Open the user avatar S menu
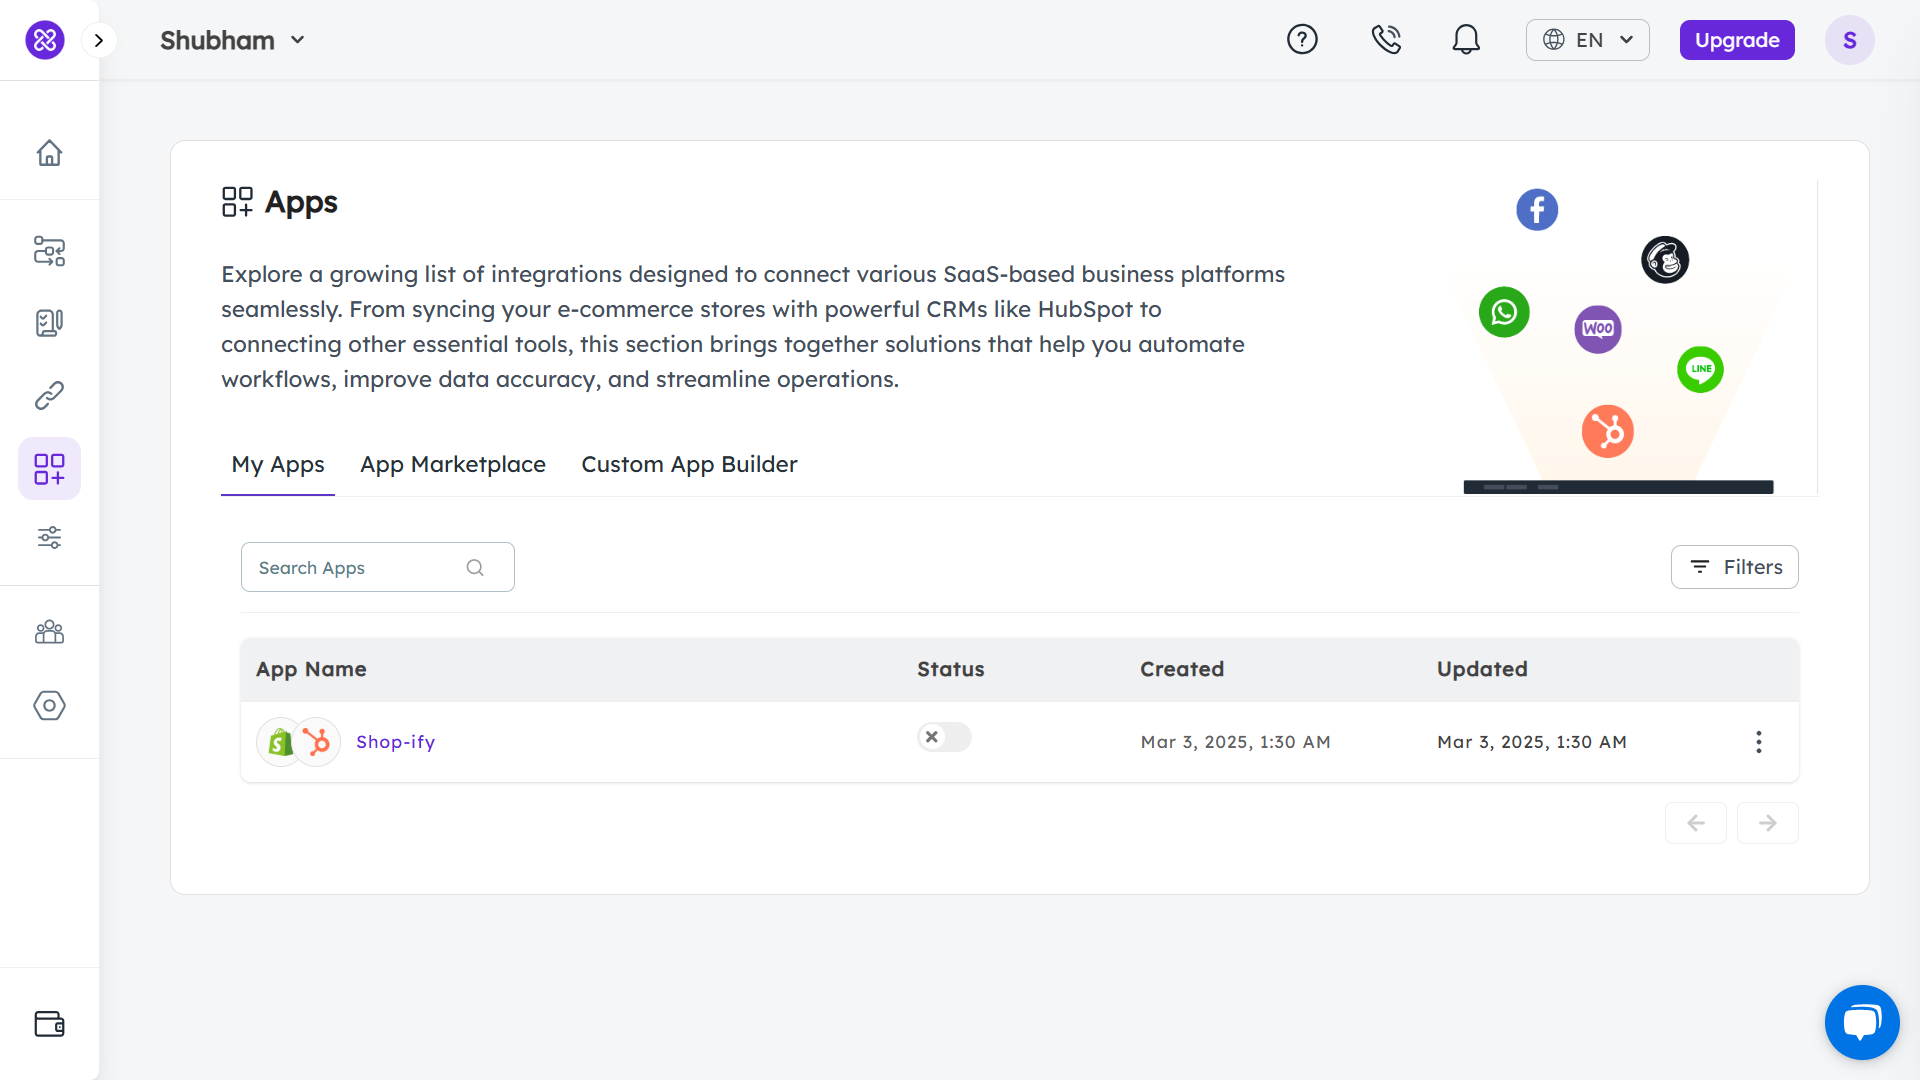Screen dimensions: 1920x1080 coord(1850,40)
